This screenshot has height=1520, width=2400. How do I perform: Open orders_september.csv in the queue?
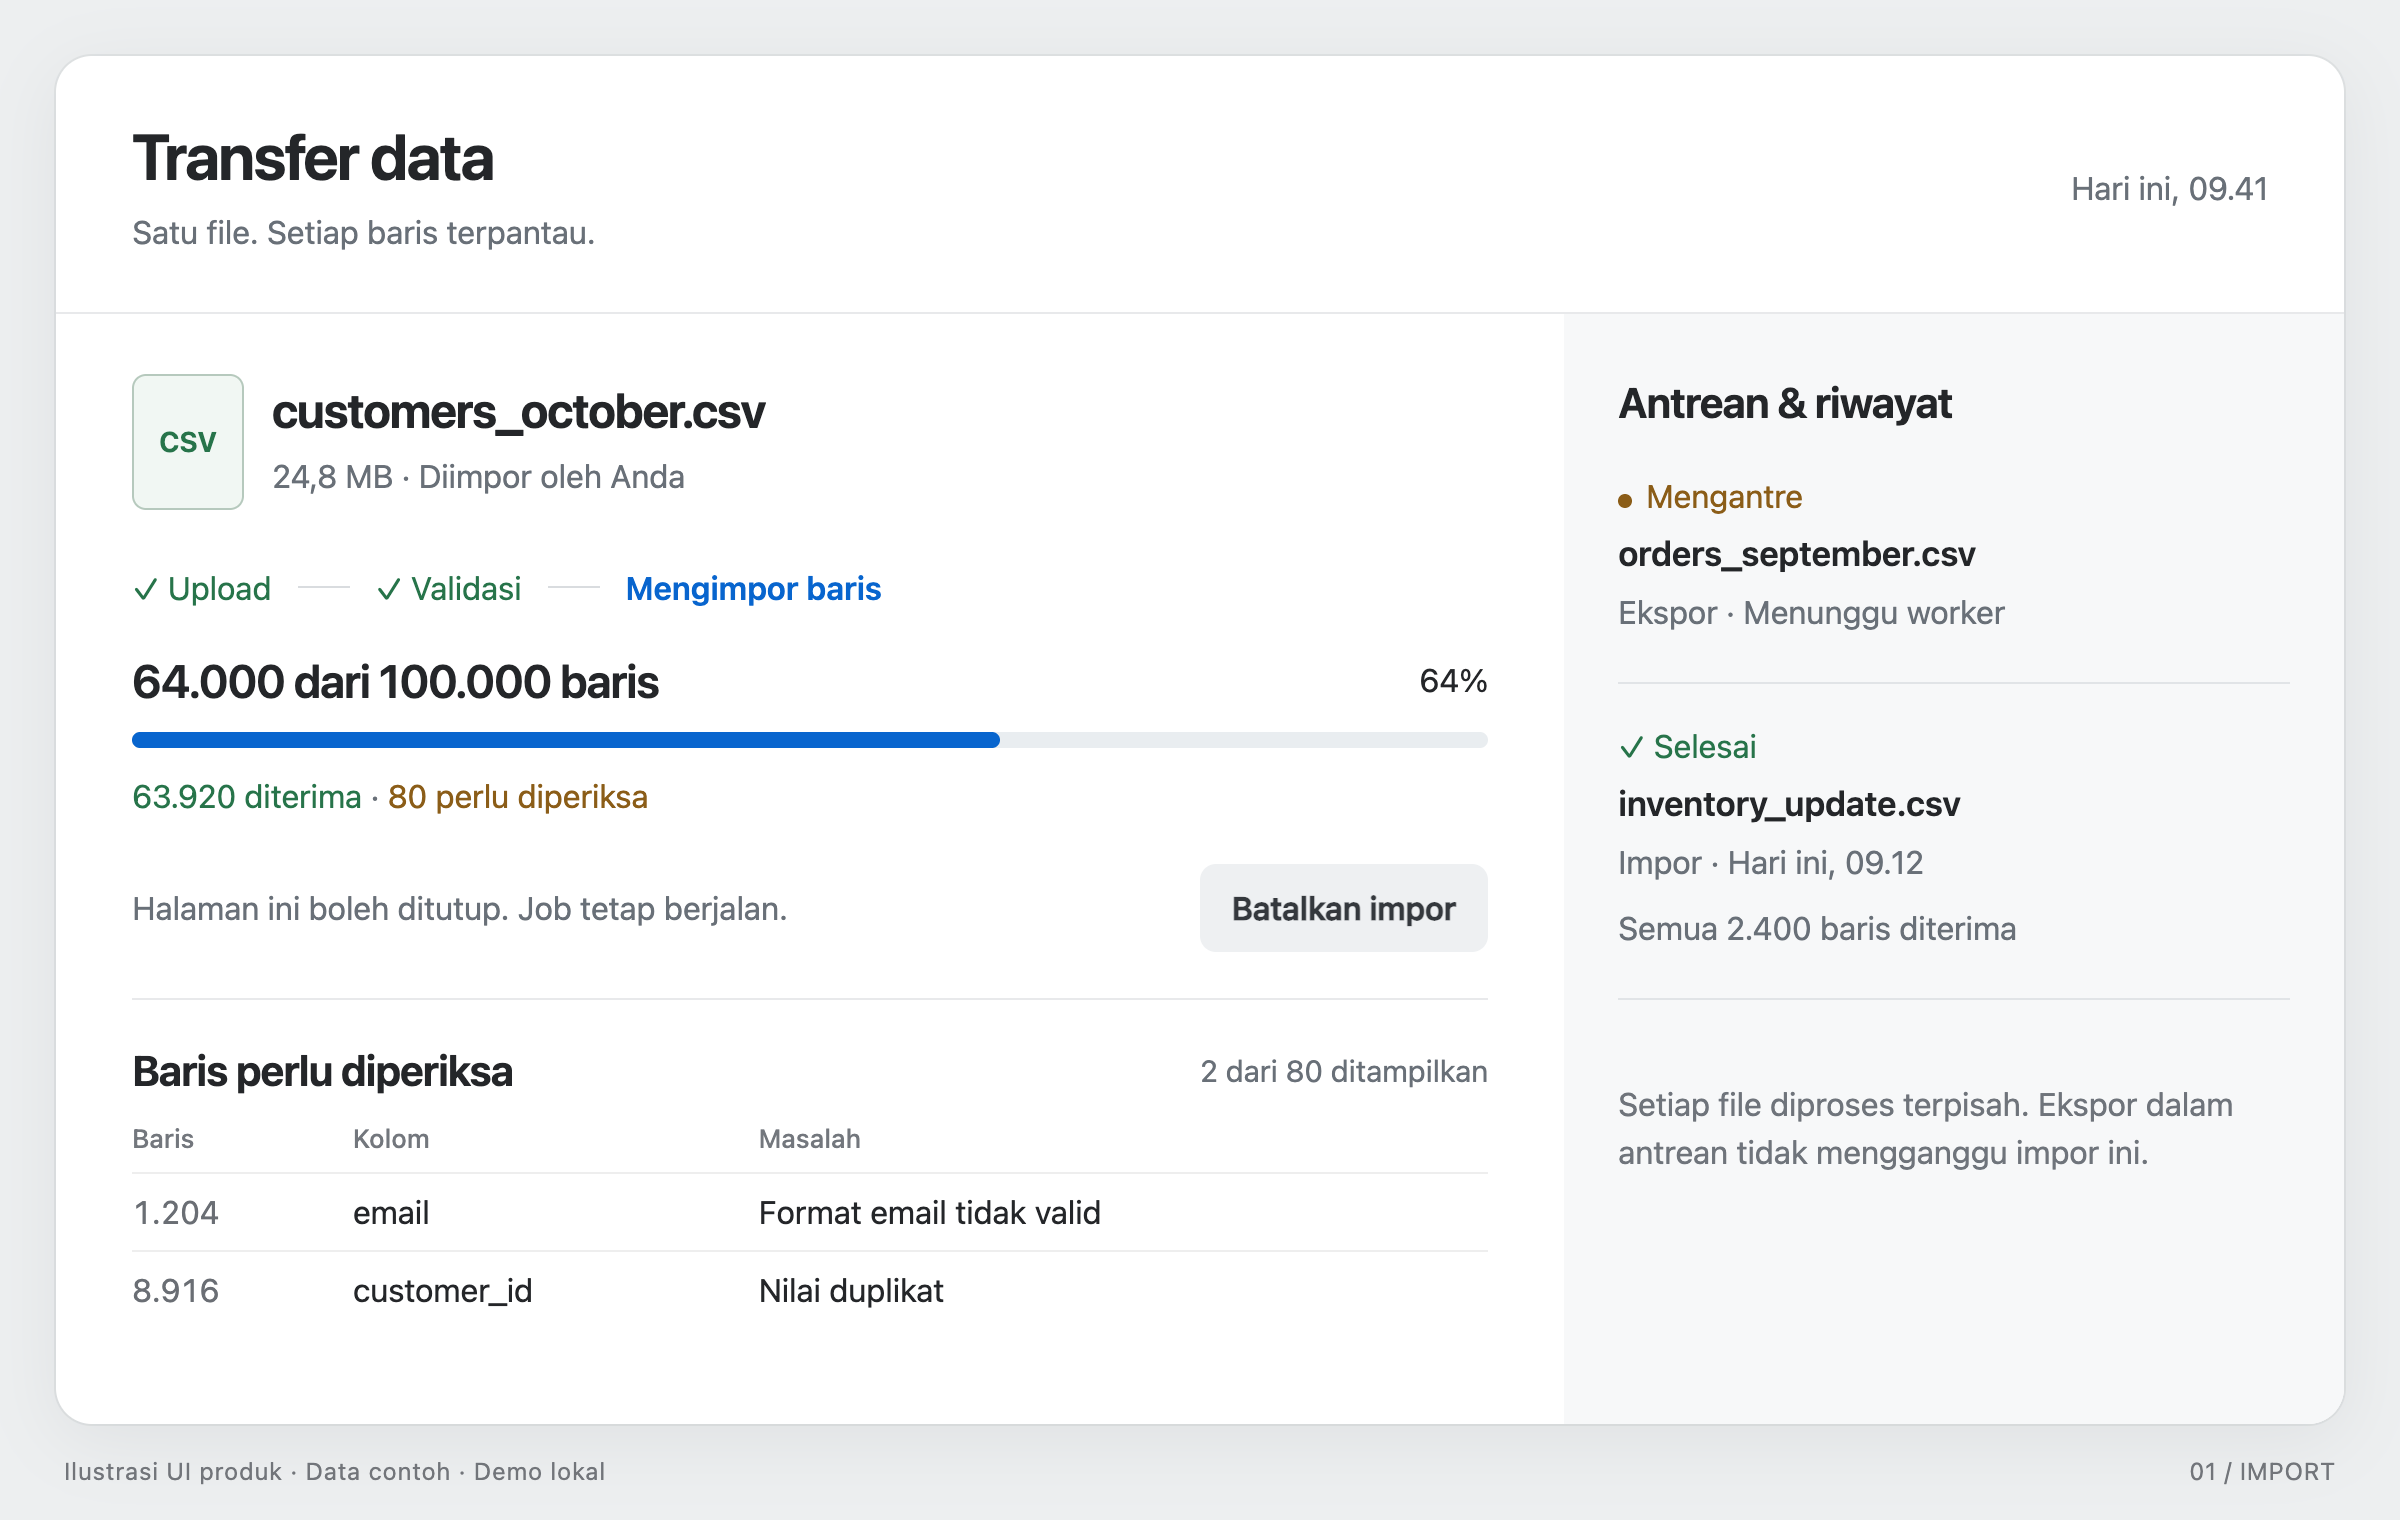1797,554
